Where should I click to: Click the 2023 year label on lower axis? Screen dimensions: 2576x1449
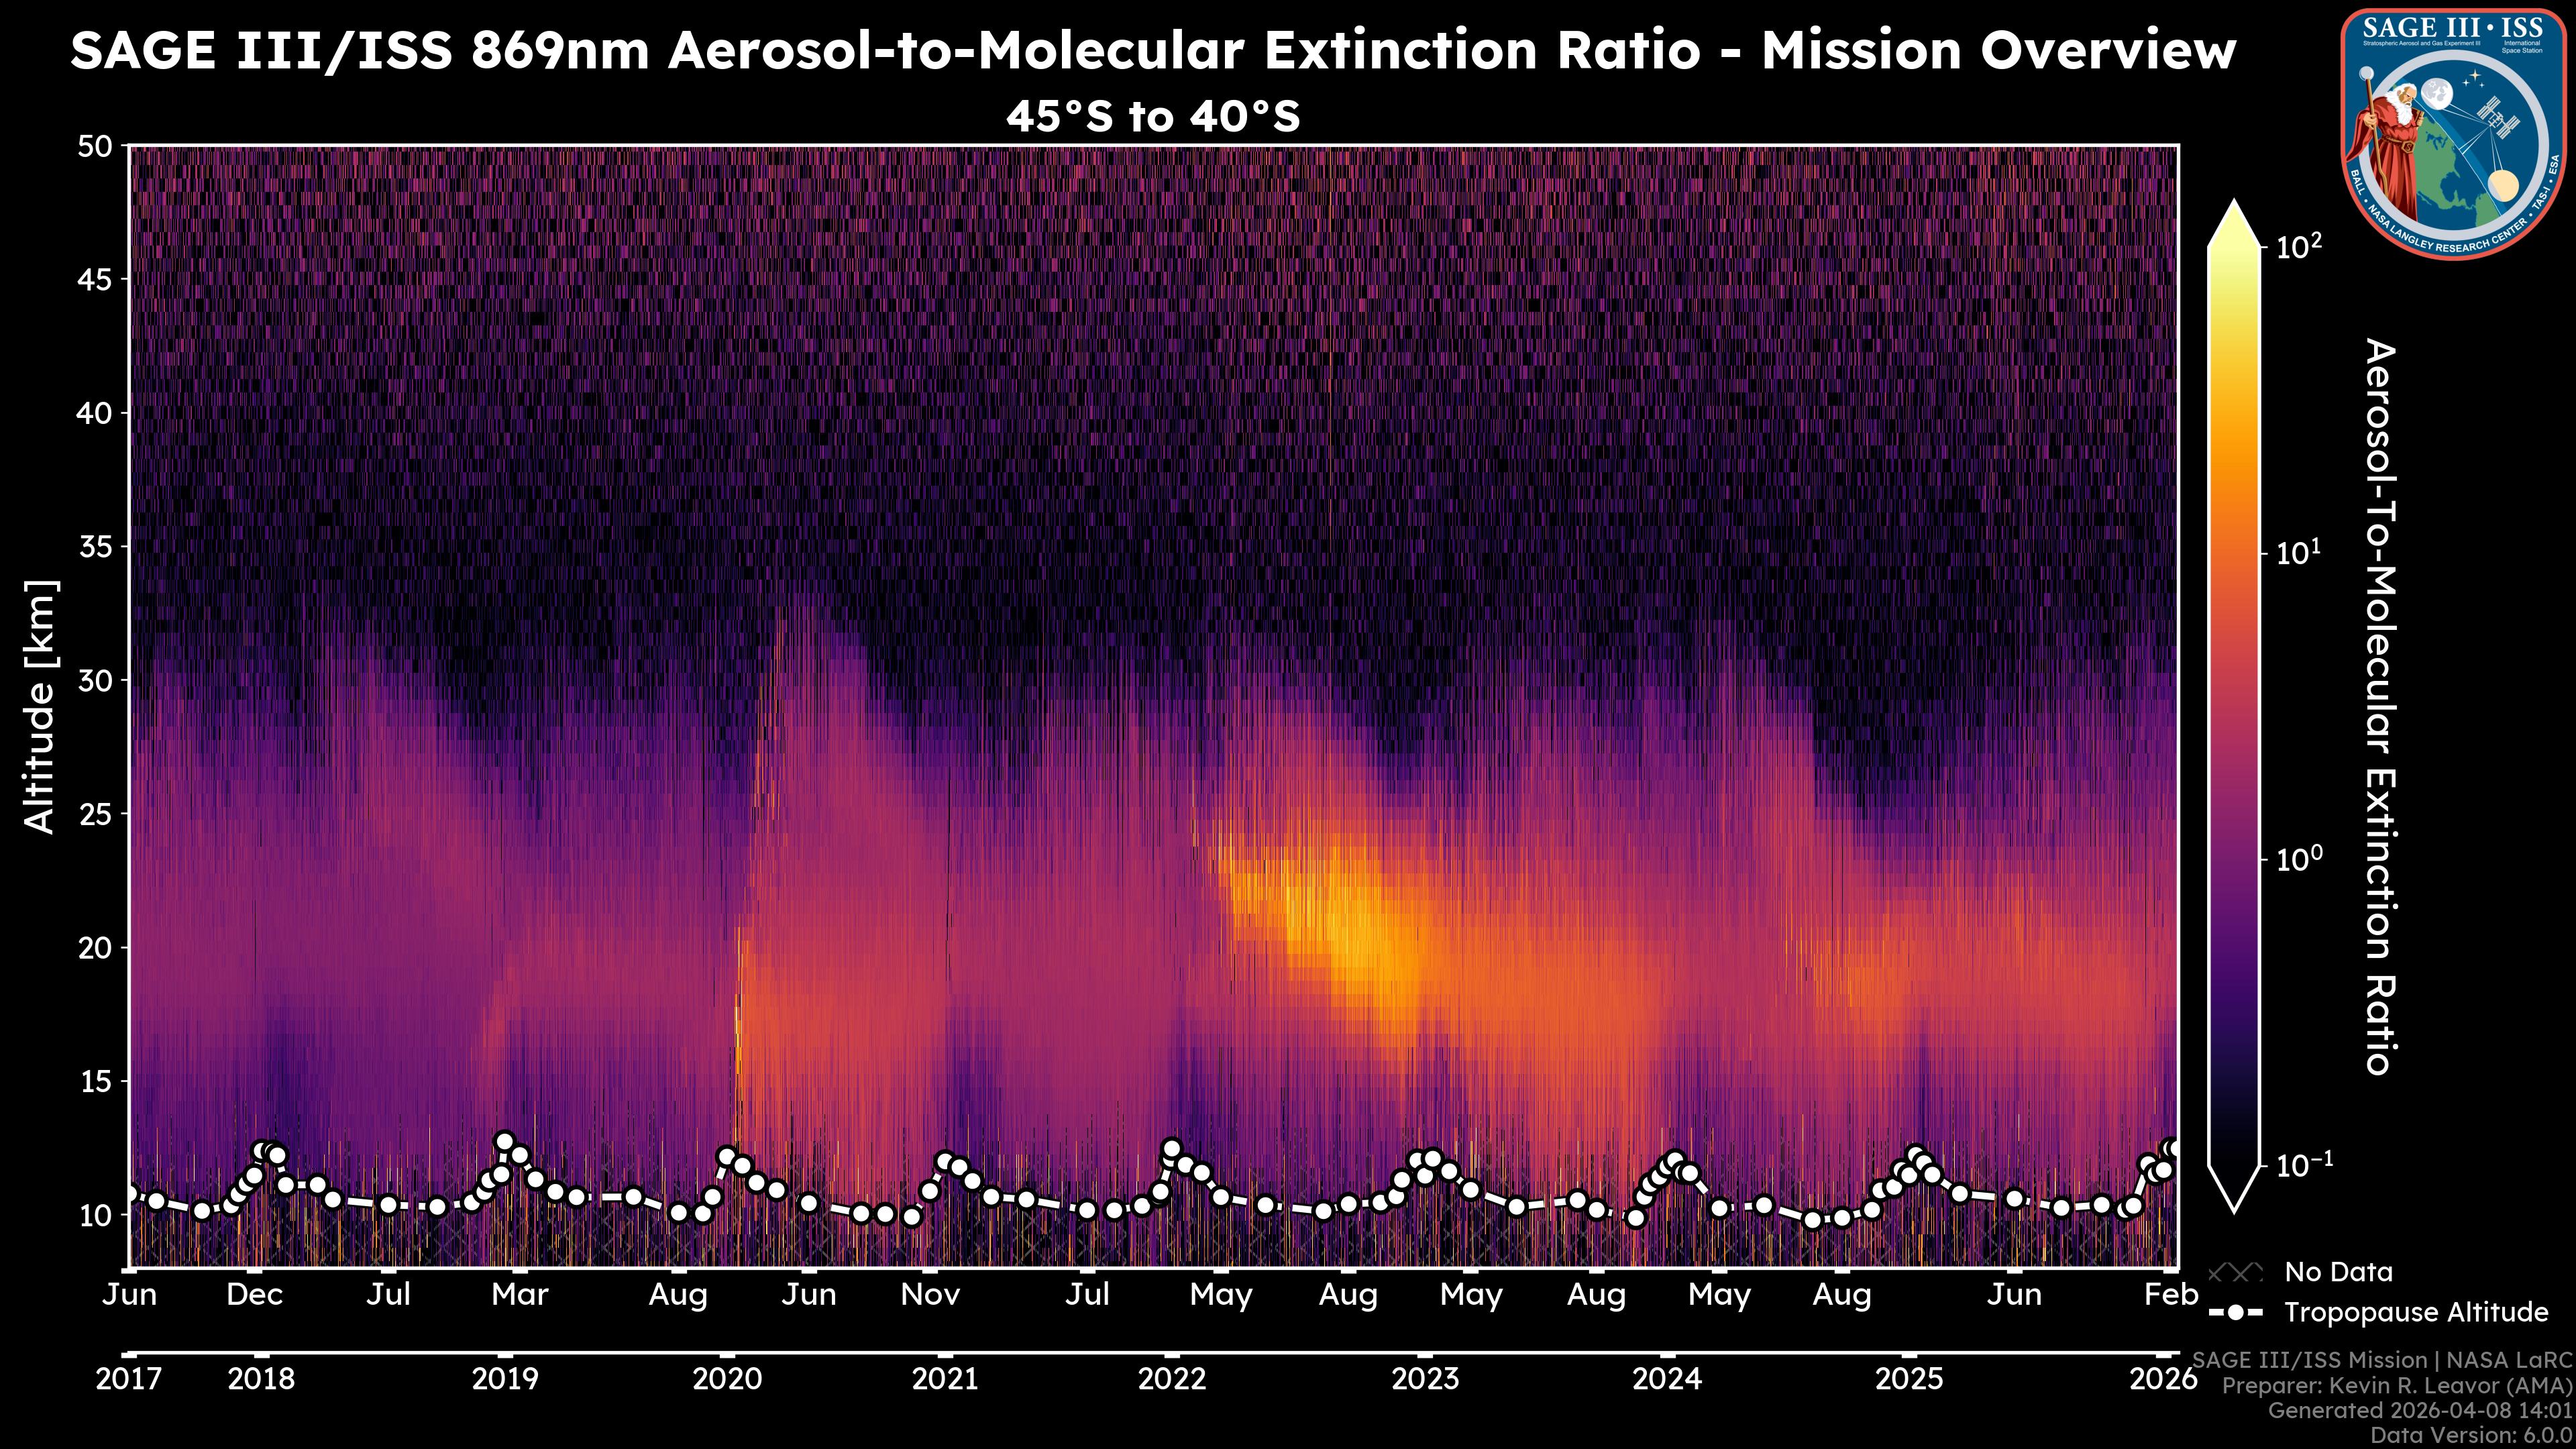pyautogui.click(x=1425, y=1379)
